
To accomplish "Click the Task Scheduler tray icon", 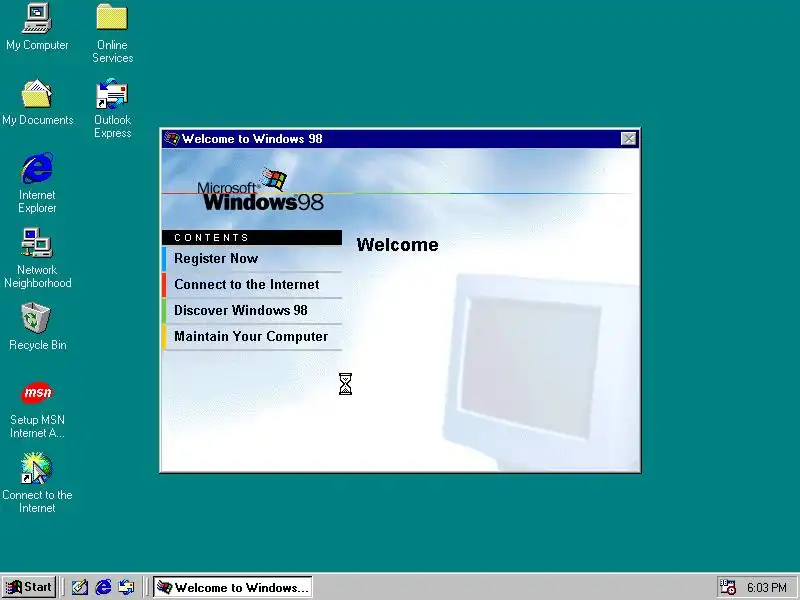I will point(727,587).
